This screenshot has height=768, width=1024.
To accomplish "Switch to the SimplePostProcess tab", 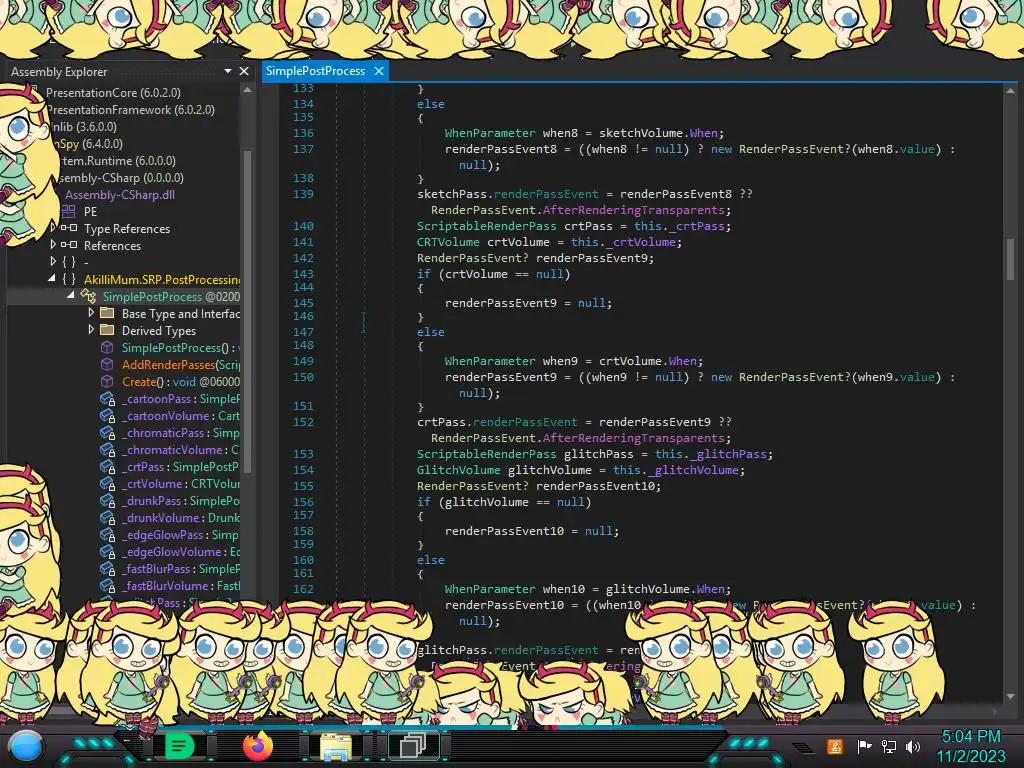I will [x=315, y=71].
